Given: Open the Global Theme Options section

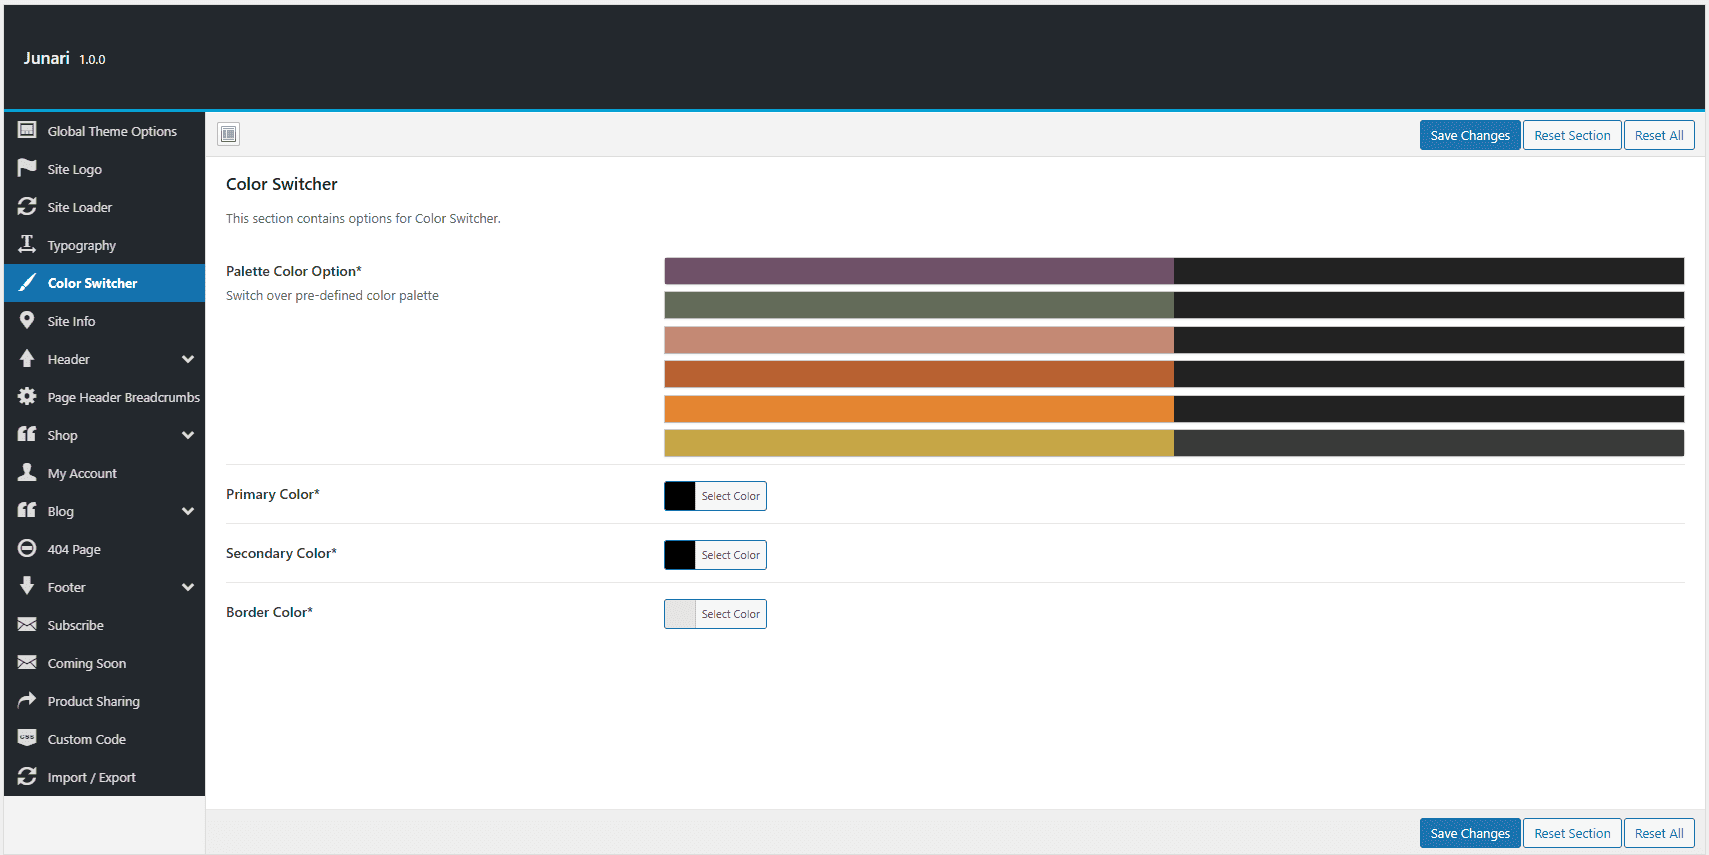Looking at the screenshot, I should coord(112,131).
